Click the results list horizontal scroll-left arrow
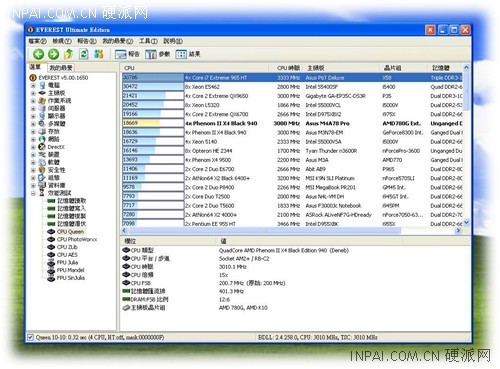 pyautogui.click(x=125, y=230)
